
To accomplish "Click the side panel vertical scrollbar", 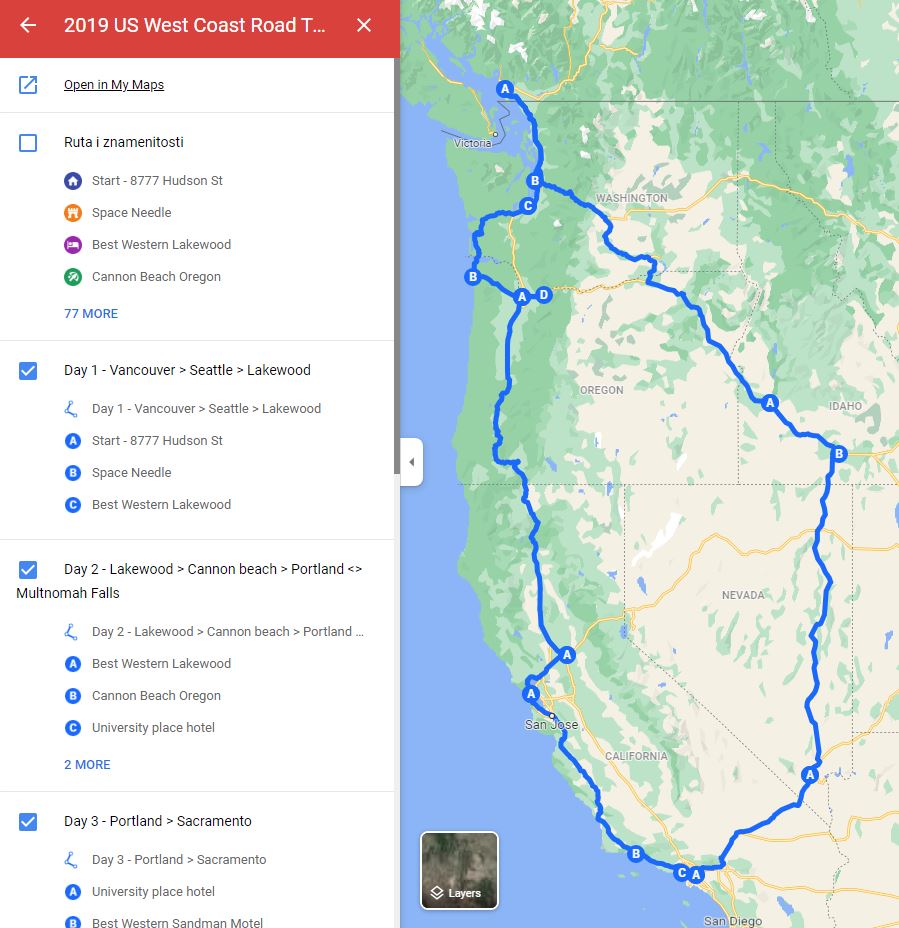I will (x=397, y=266).
